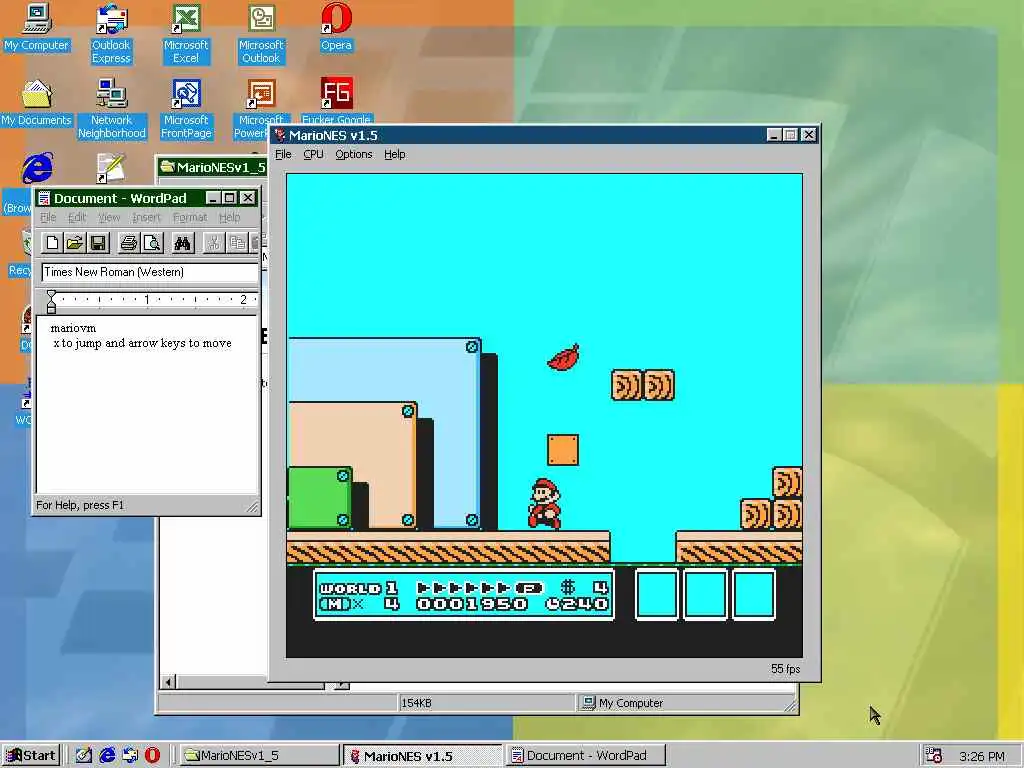The image size is (1024, 768).
Task: Open the Options menu in MarioNES
Action: coord(353,155)
